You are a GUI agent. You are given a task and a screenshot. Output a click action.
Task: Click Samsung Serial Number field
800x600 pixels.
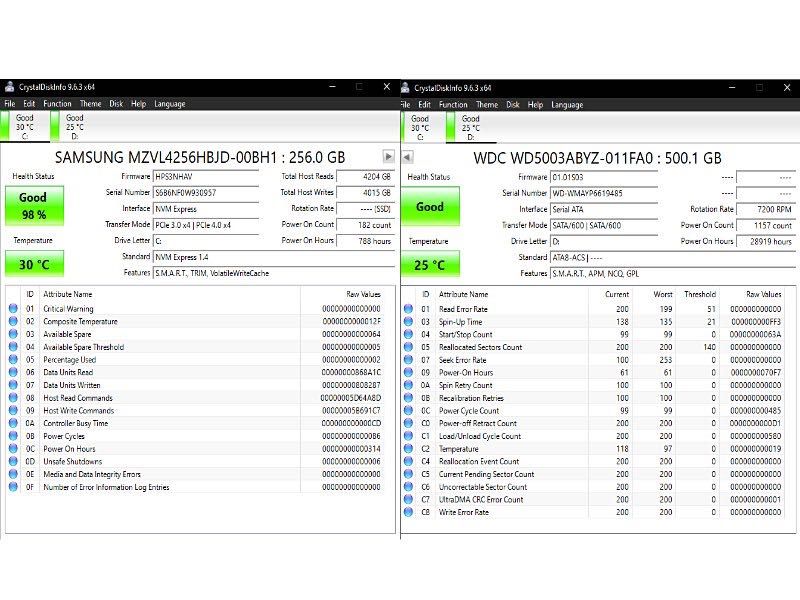click(x=206, y=192)
